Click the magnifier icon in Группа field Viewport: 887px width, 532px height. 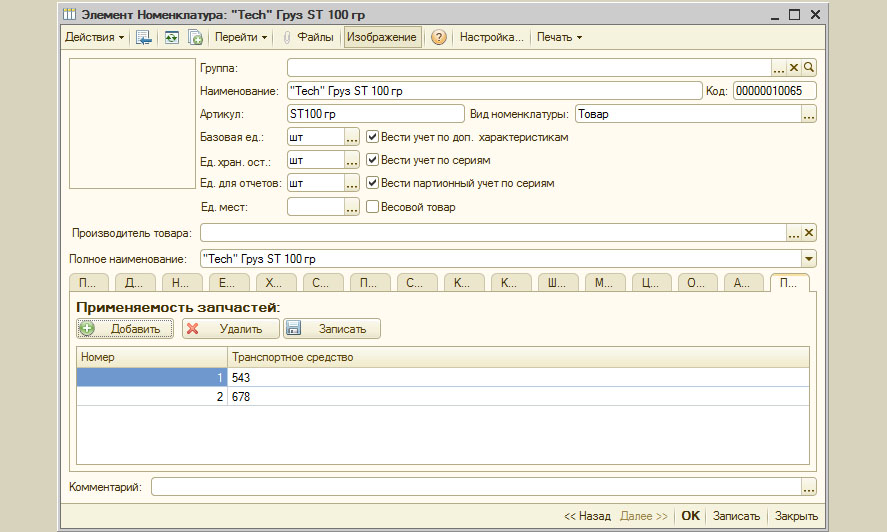point(809,67)
